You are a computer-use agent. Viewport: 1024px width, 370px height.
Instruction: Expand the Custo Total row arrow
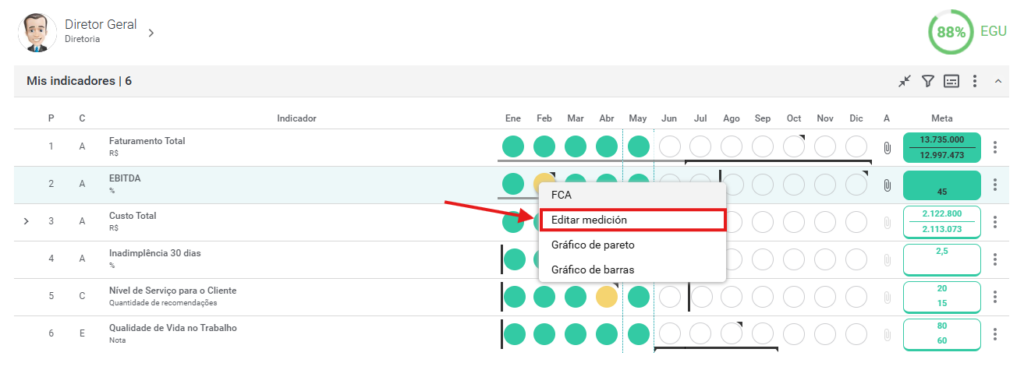tap(26, 222)
